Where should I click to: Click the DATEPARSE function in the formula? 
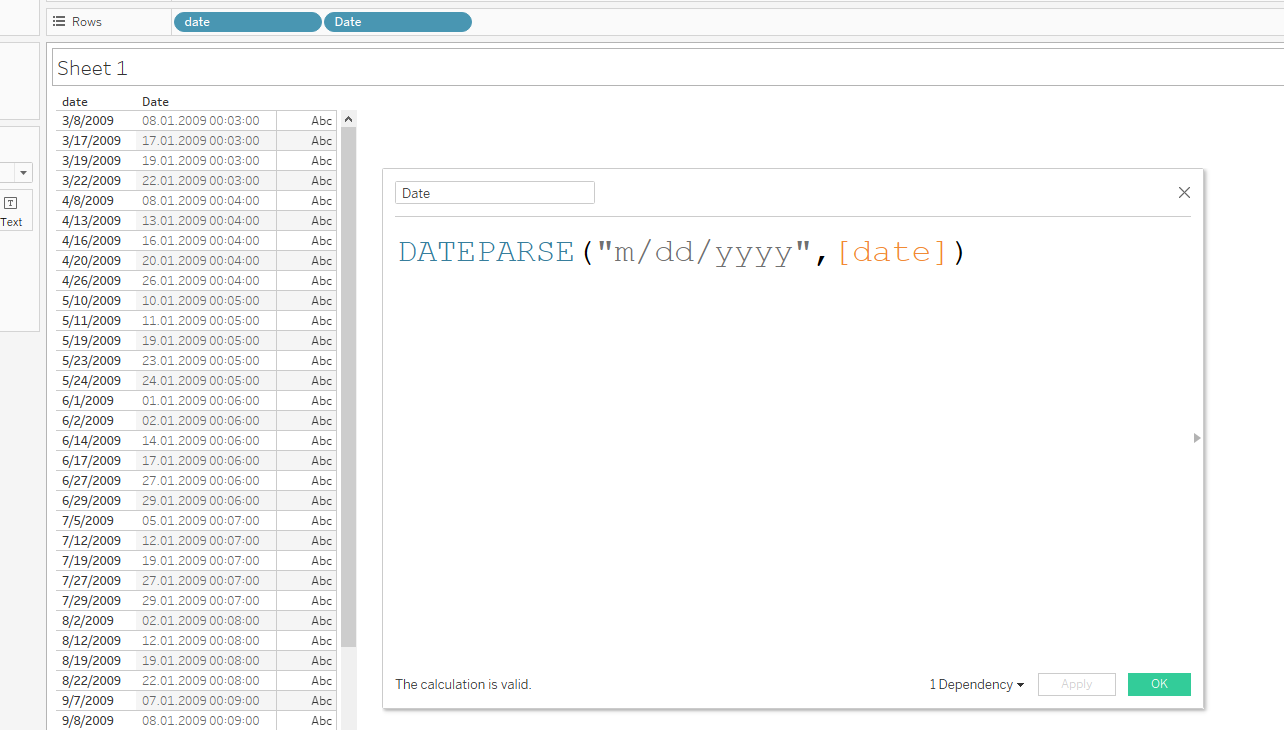[486, 252]
